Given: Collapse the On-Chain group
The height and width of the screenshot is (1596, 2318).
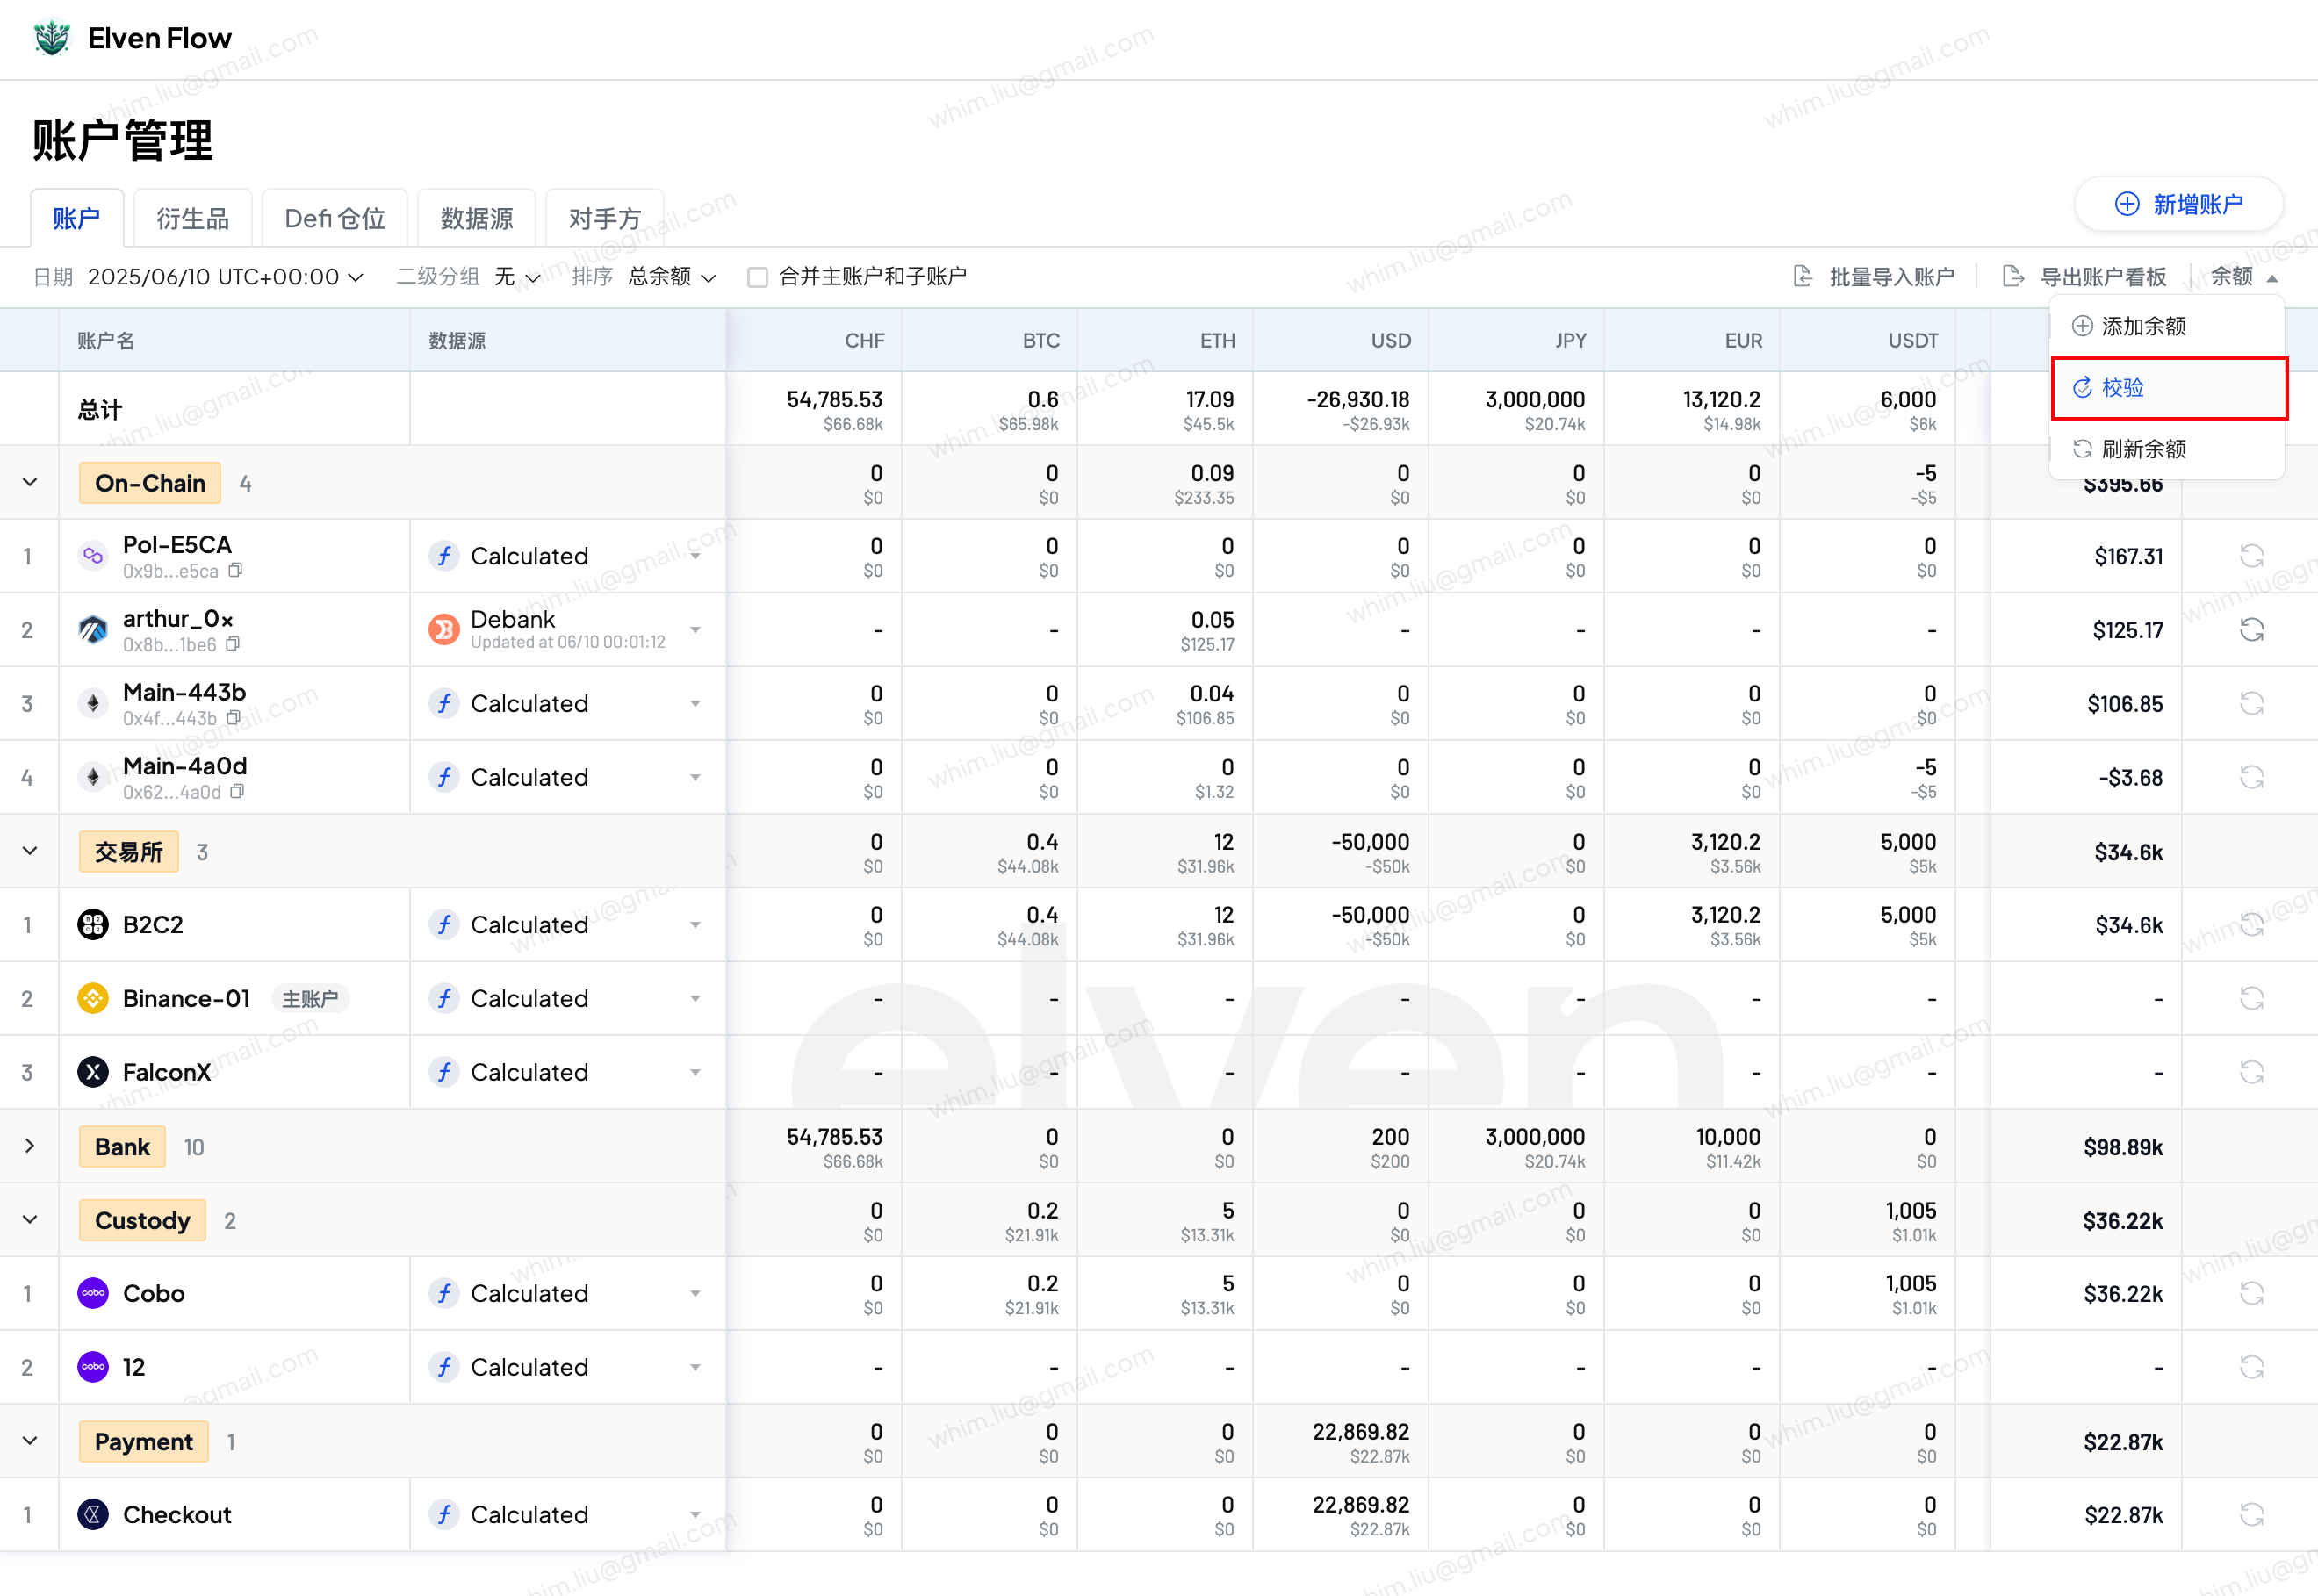Looking at the screenshot, I should pos(30,483).
